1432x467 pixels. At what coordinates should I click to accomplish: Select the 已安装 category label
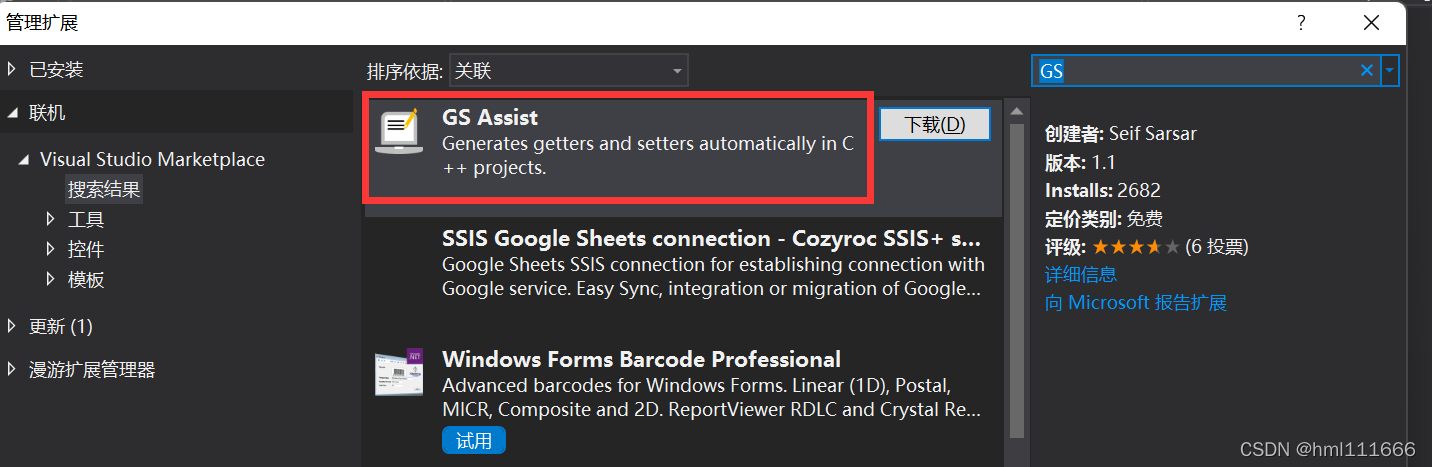[56, 70]
